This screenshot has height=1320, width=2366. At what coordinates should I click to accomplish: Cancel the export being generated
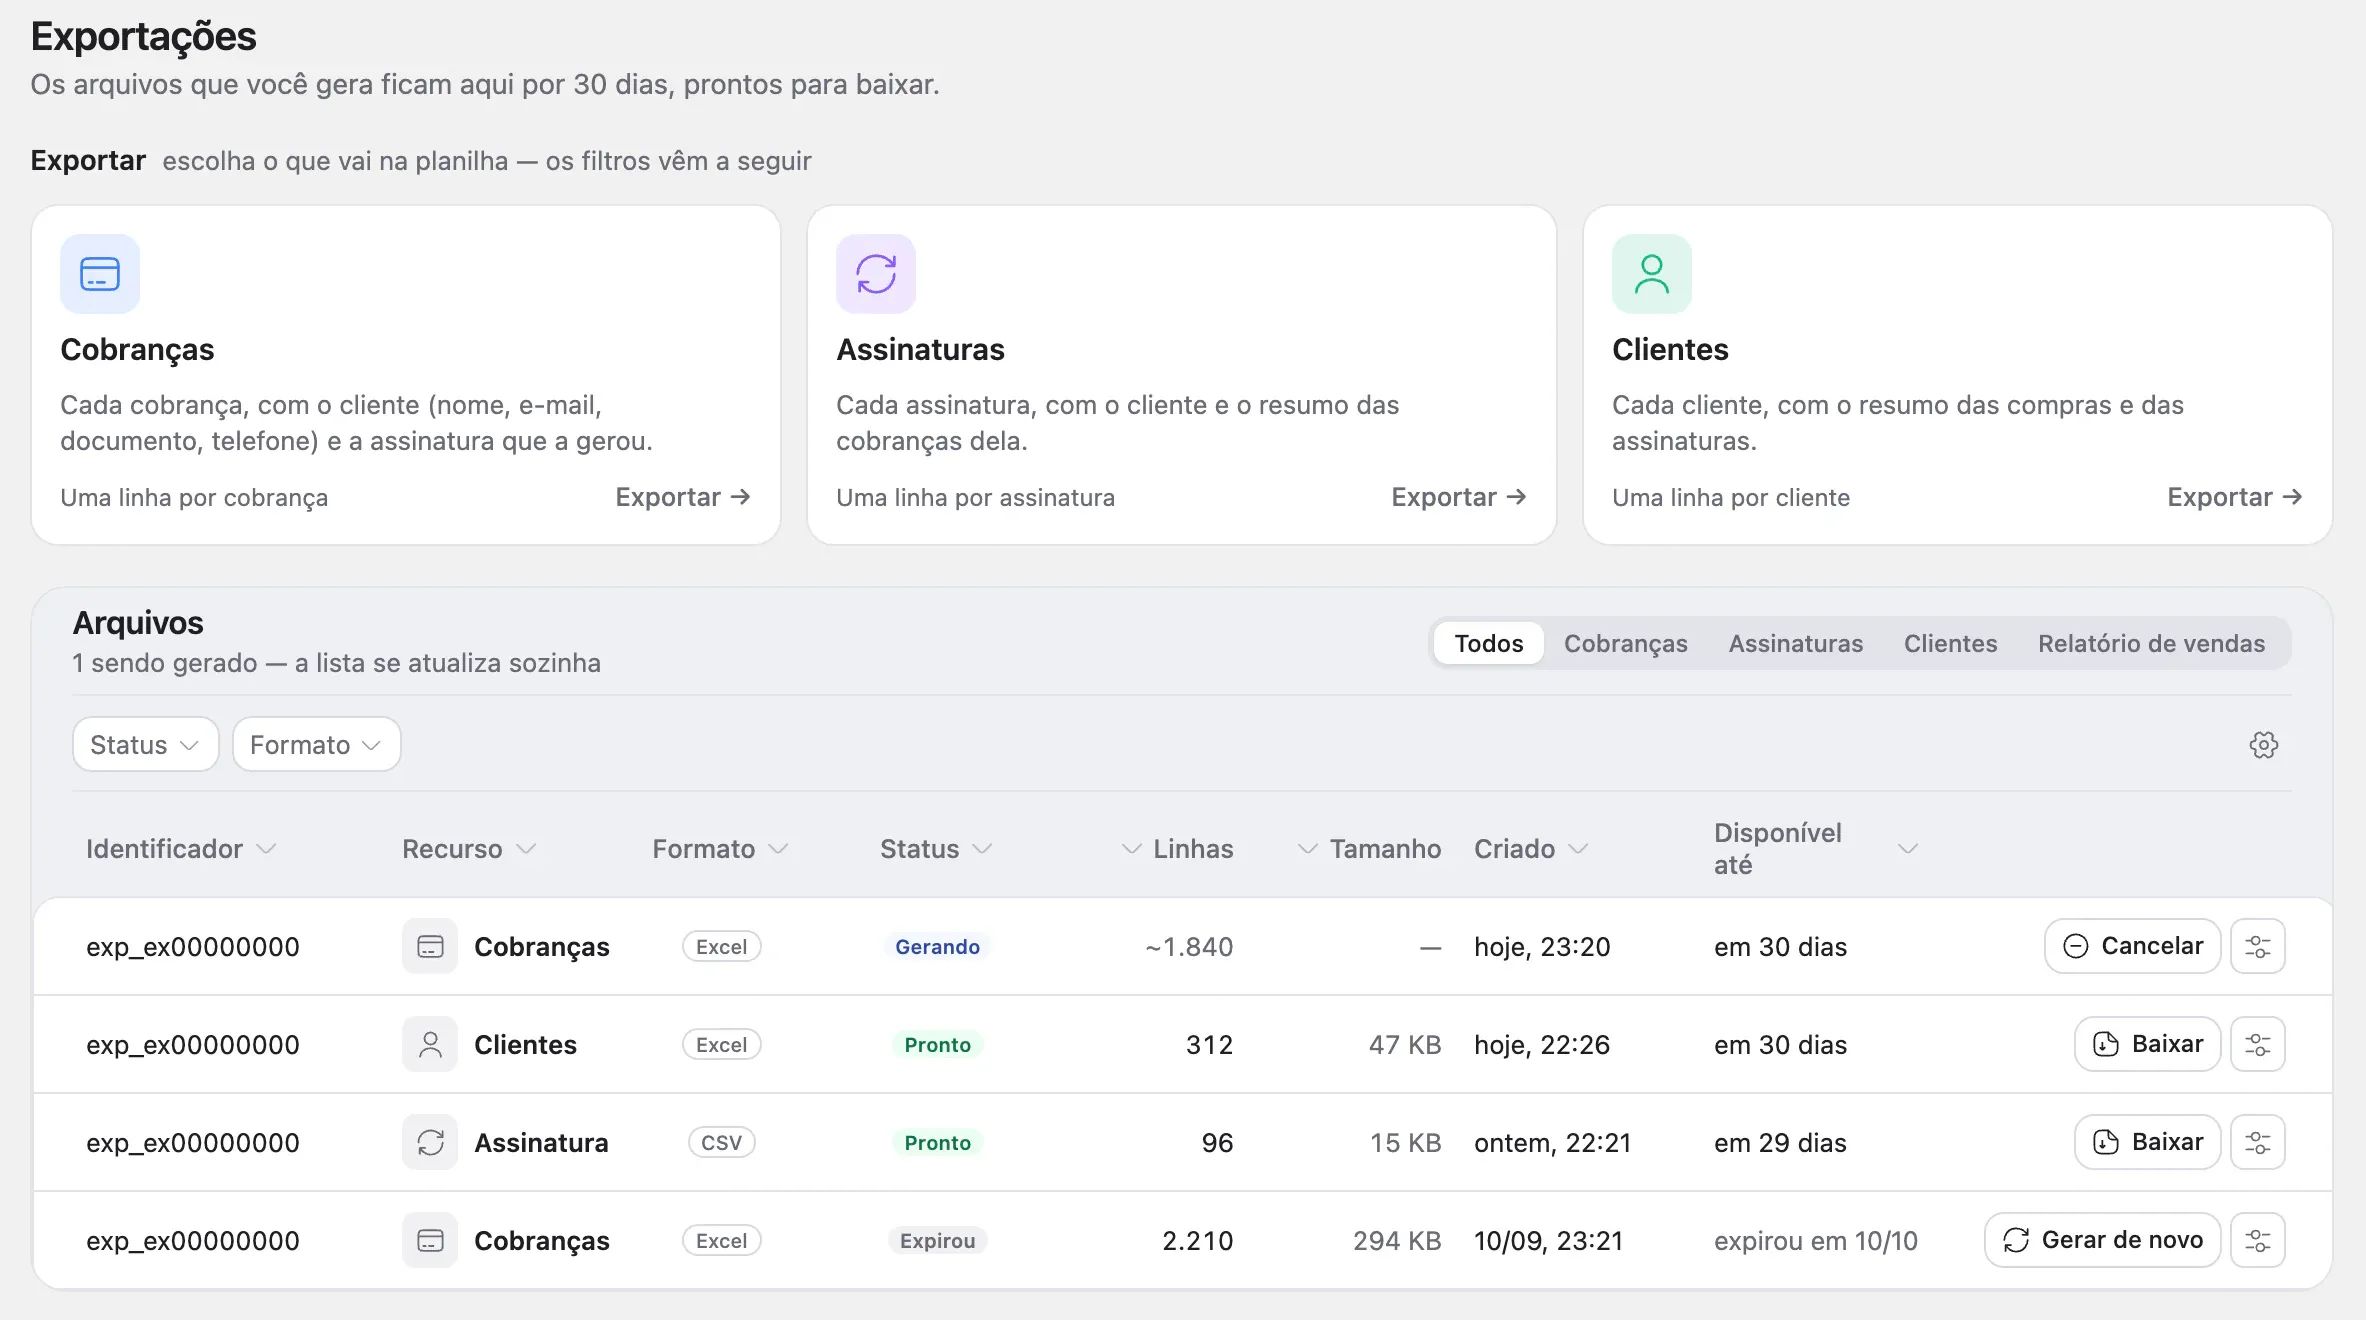point(2132,946)
